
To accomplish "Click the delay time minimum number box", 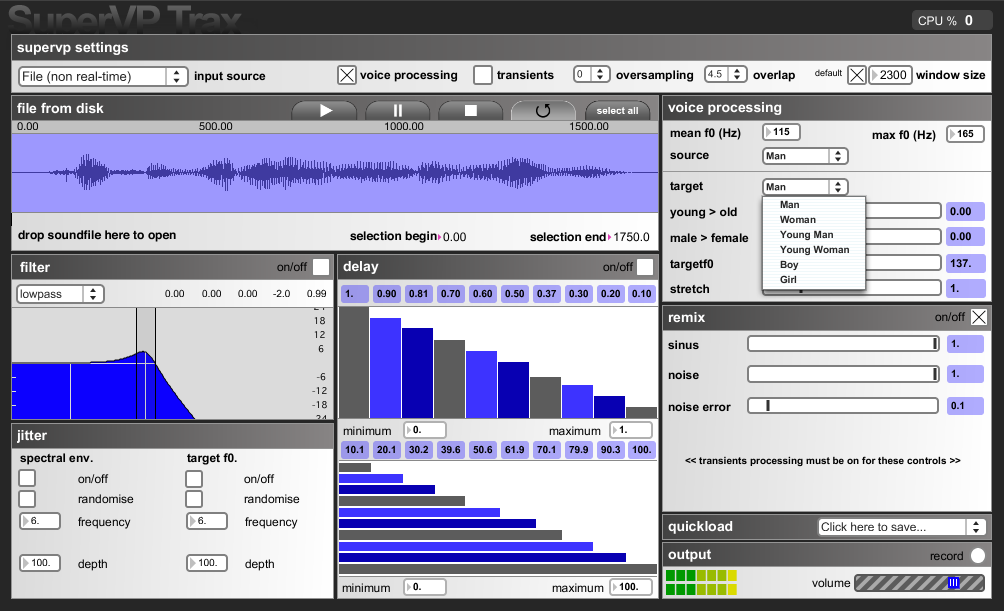I will [x=425, y=587].
